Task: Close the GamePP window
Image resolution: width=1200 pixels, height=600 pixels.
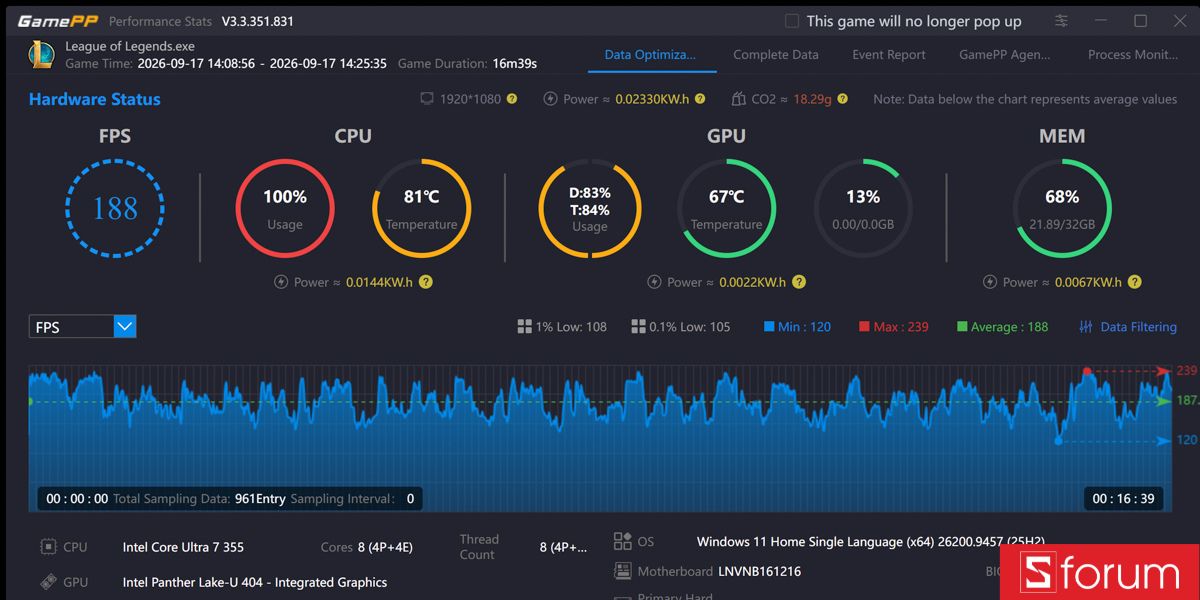Action: pyautogui.click(x=1179, y=21)
